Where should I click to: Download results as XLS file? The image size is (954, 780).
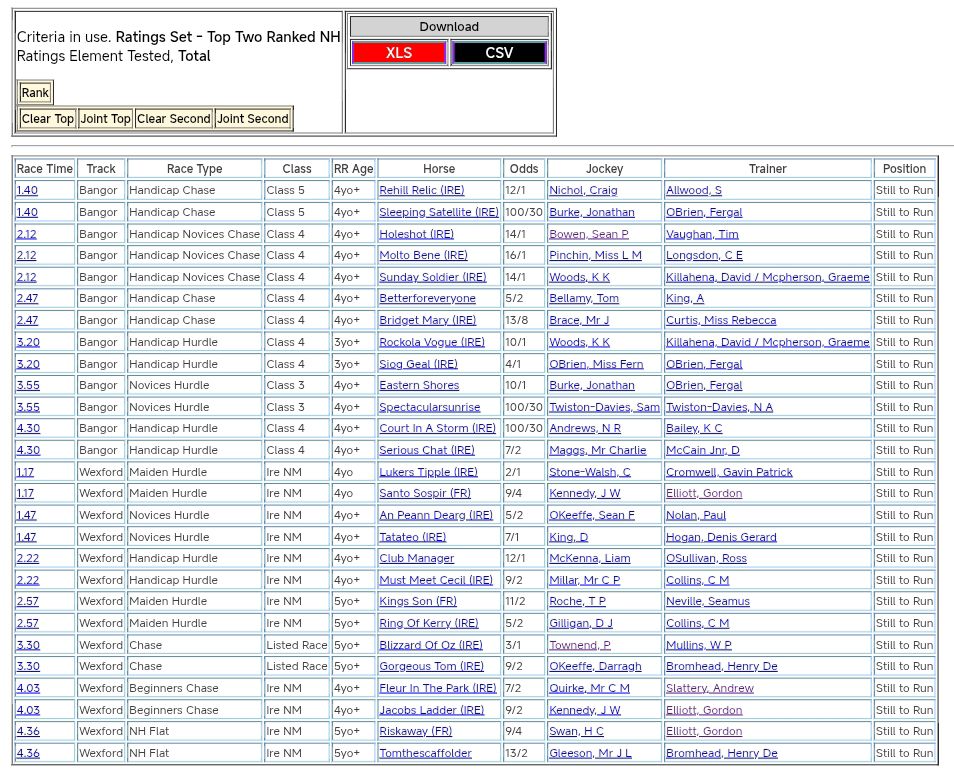[399, 53]
